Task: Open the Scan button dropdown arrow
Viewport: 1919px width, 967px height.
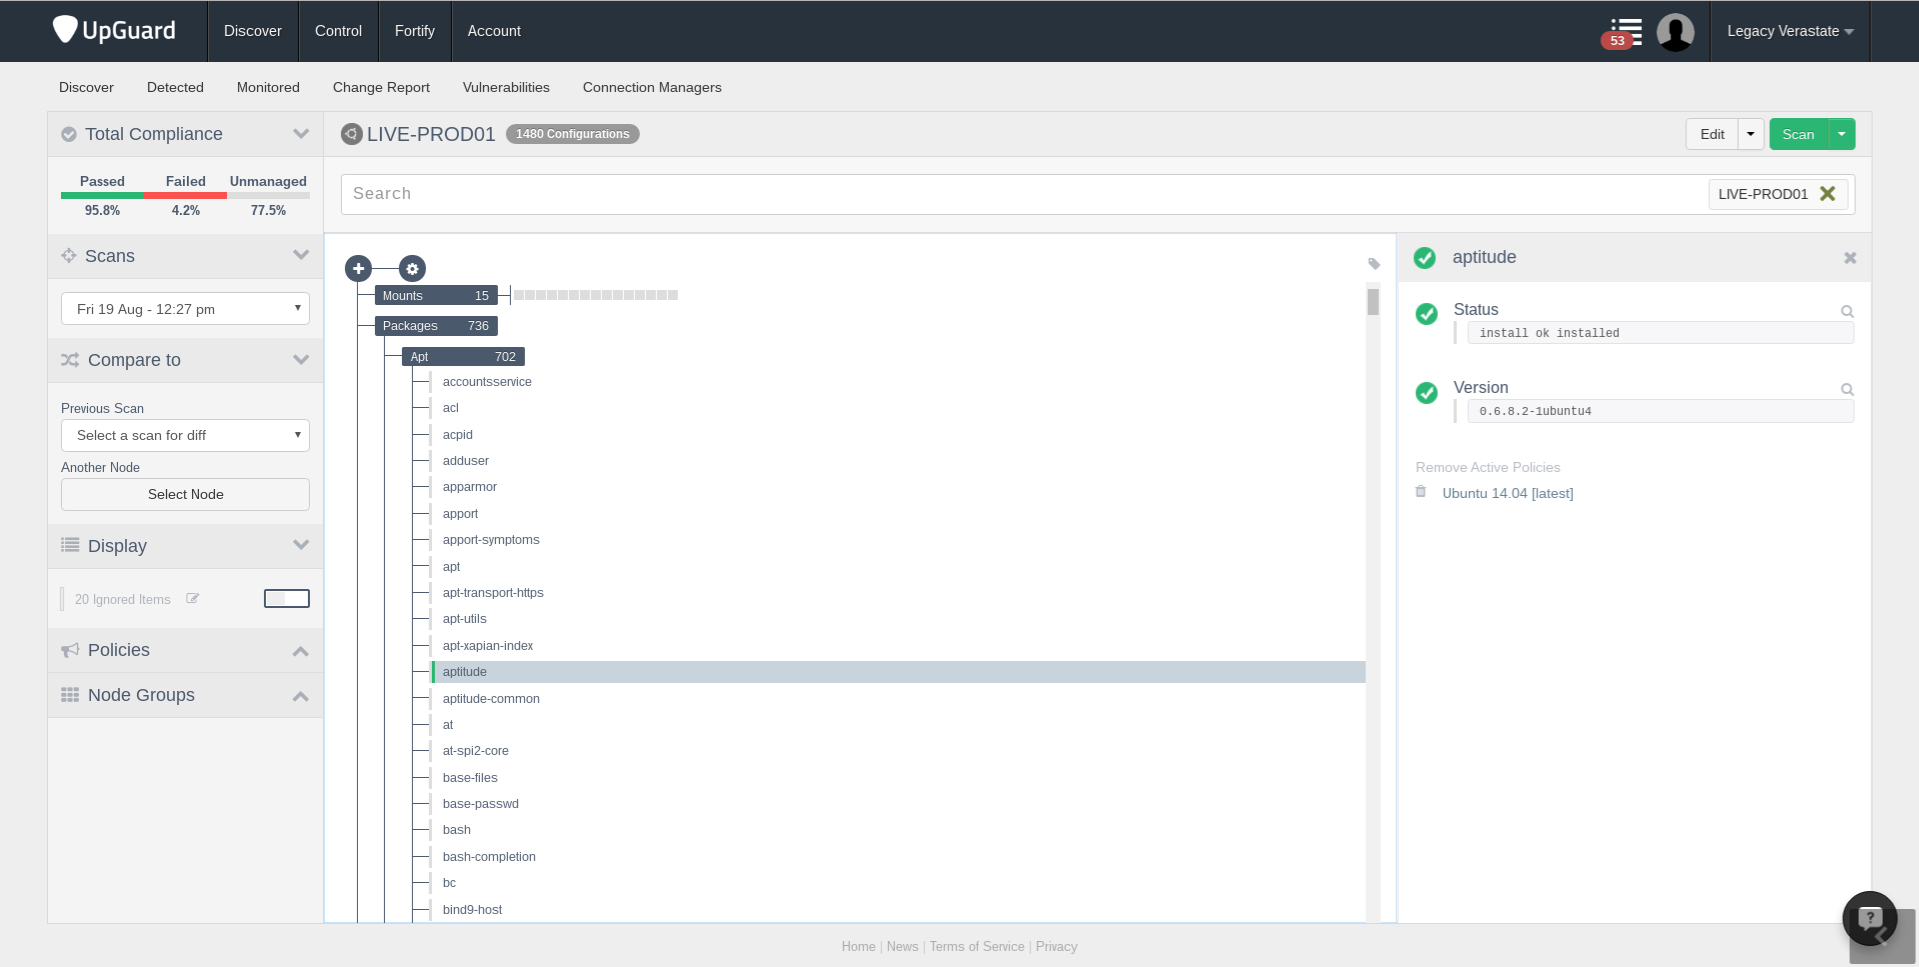Action: coord(1842,134)
